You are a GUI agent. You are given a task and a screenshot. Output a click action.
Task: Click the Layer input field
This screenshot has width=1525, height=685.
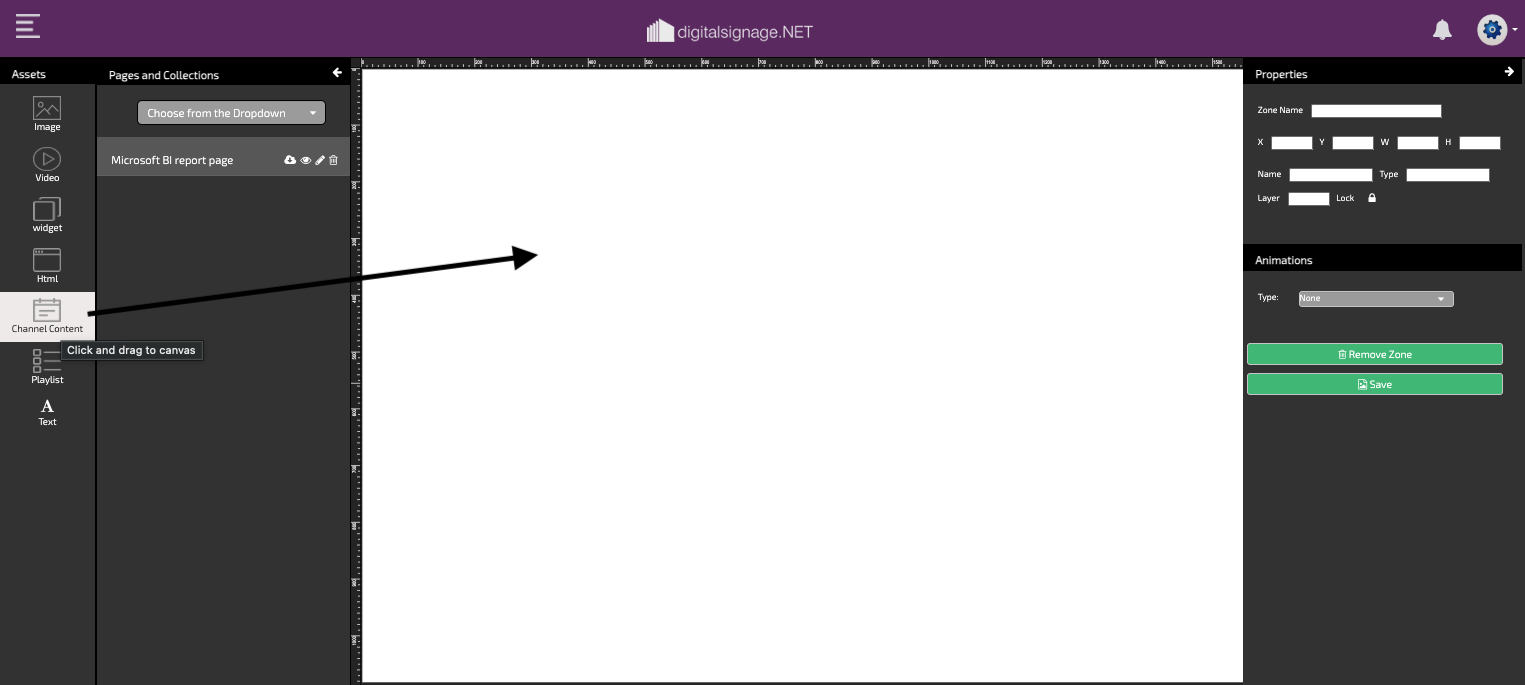(x=1308, y=199)
